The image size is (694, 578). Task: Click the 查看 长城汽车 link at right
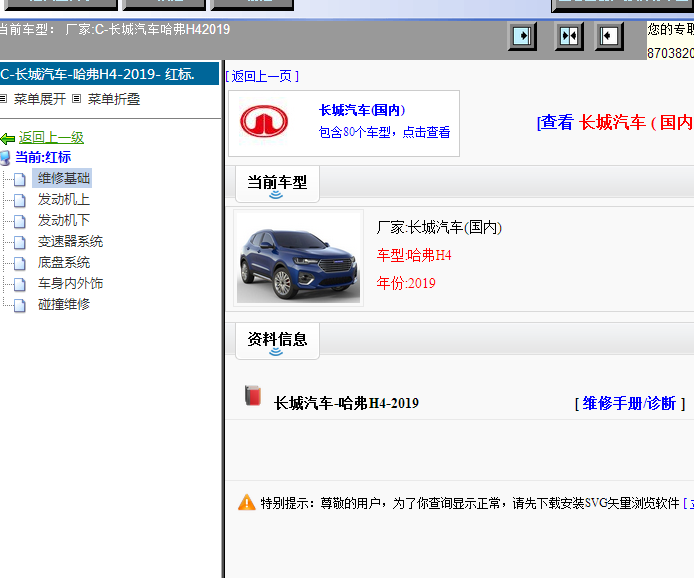[x=615, y=123]
